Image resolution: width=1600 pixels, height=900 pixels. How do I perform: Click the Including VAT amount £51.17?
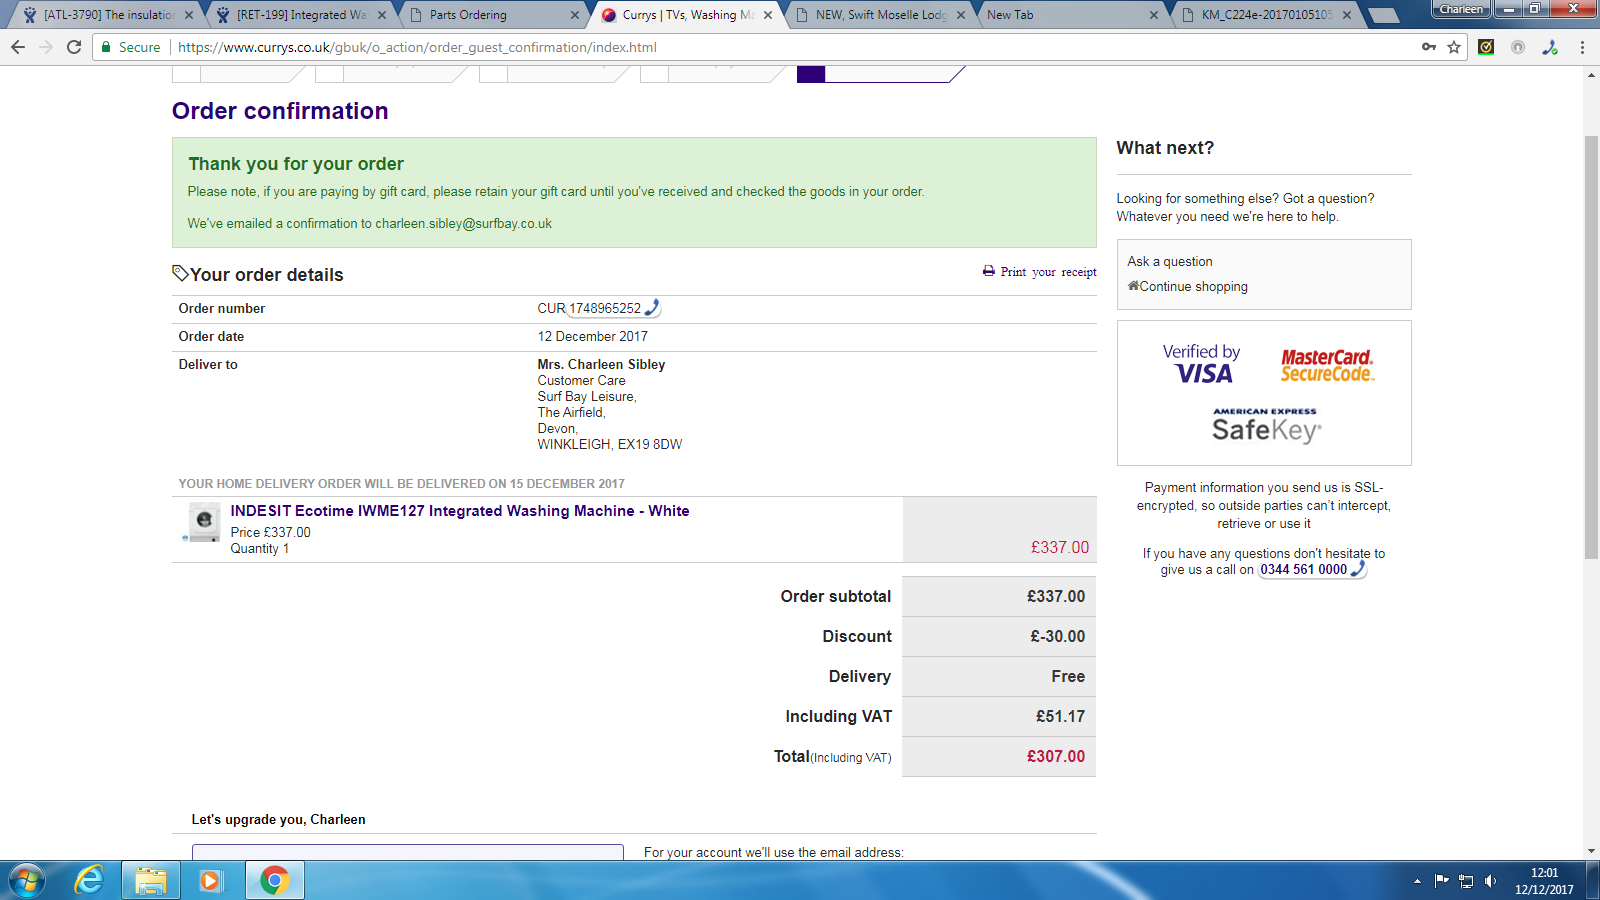coord(1061,716)
